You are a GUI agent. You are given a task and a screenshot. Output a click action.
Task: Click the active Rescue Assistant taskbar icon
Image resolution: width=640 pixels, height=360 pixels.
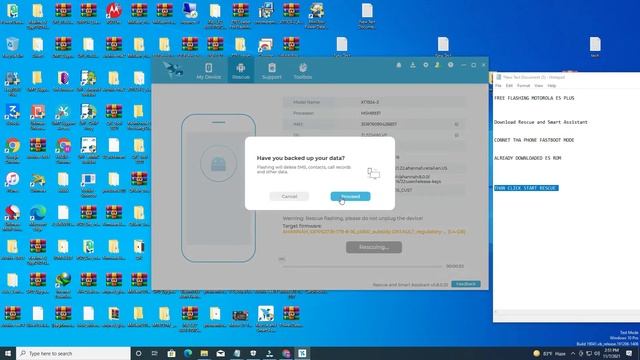click(302, 353)
